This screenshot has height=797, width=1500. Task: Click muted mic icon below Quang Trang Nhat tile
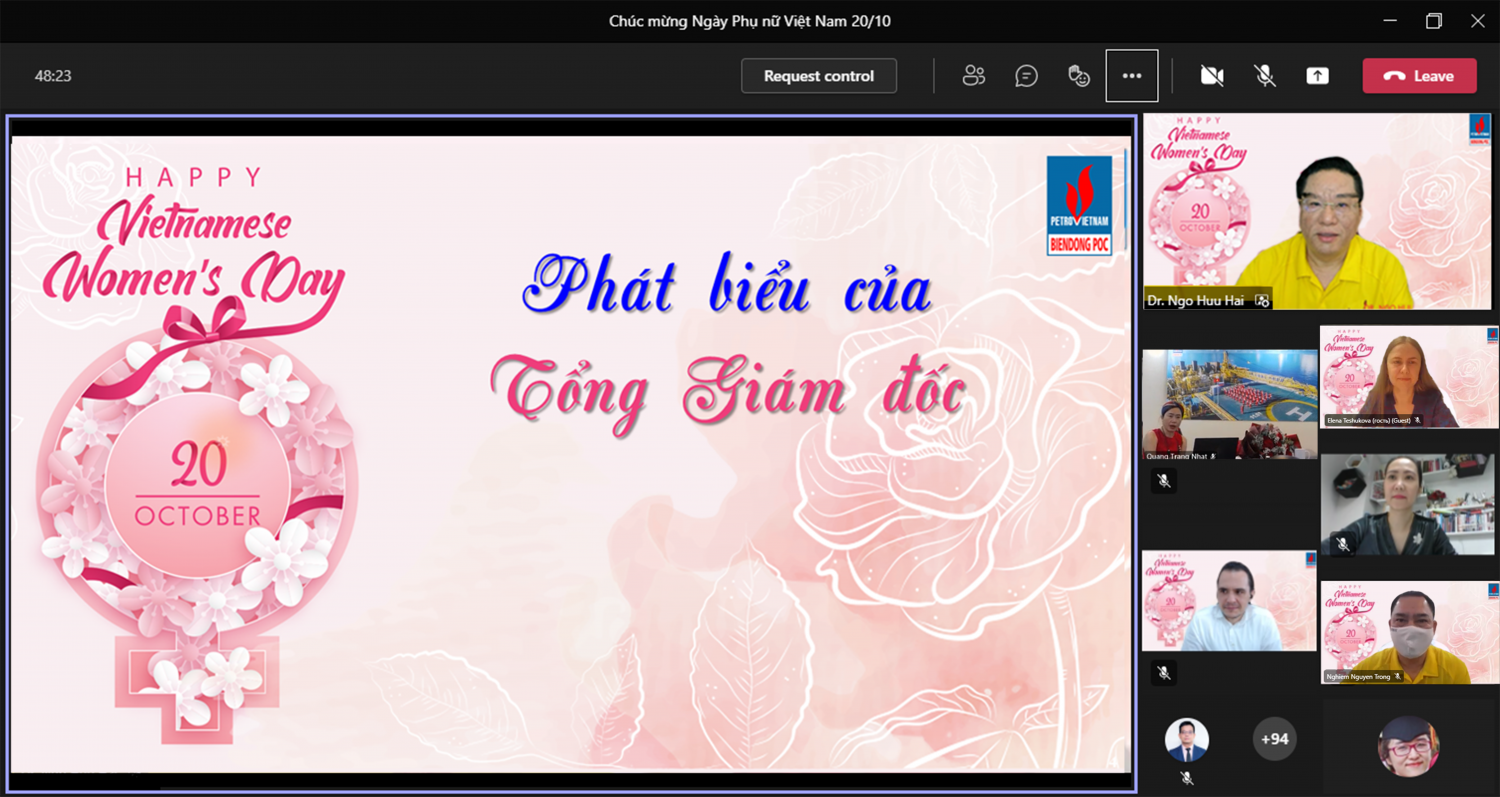pos(1163,481)
